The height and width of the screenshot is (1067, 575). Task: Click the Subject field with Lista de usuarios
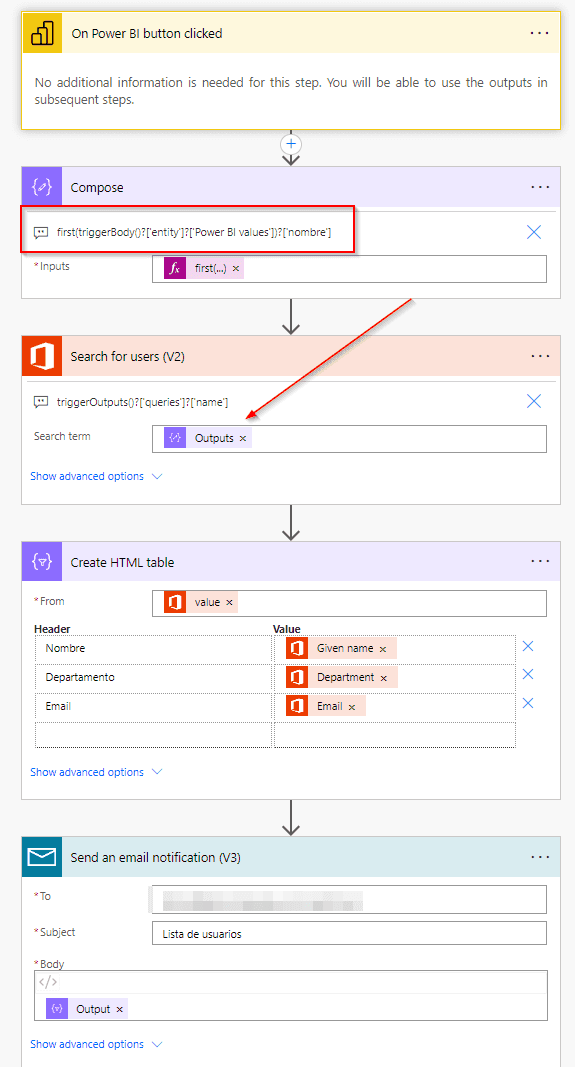click(349, 934)
